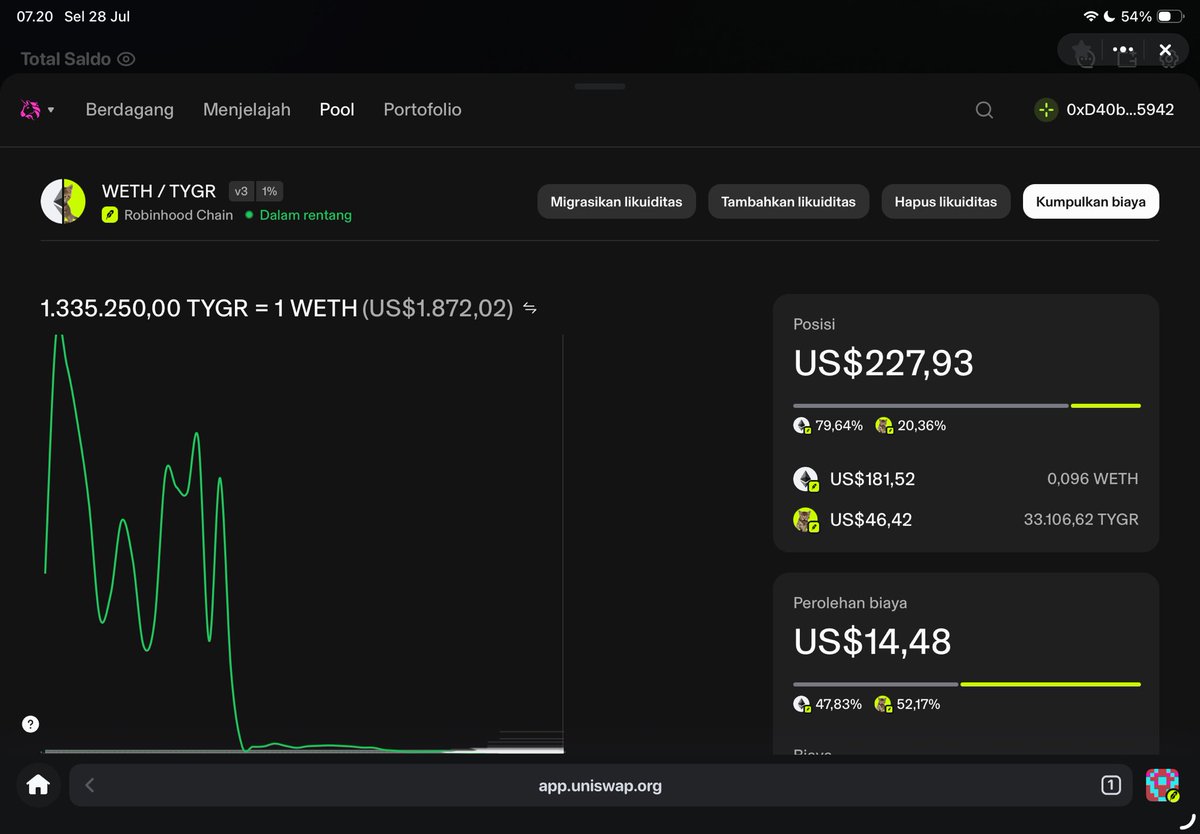
Task: Click the WETH token icon beside US$181,52
Action: click(806, 479)
